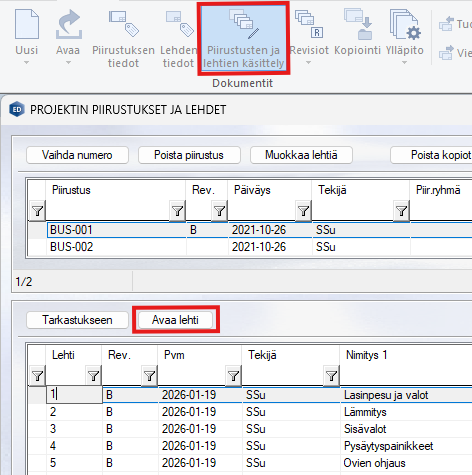Select sheet row 5 Ovien ohjaus
The height and width of the screenshot is (475, 472).
(250, 463)
